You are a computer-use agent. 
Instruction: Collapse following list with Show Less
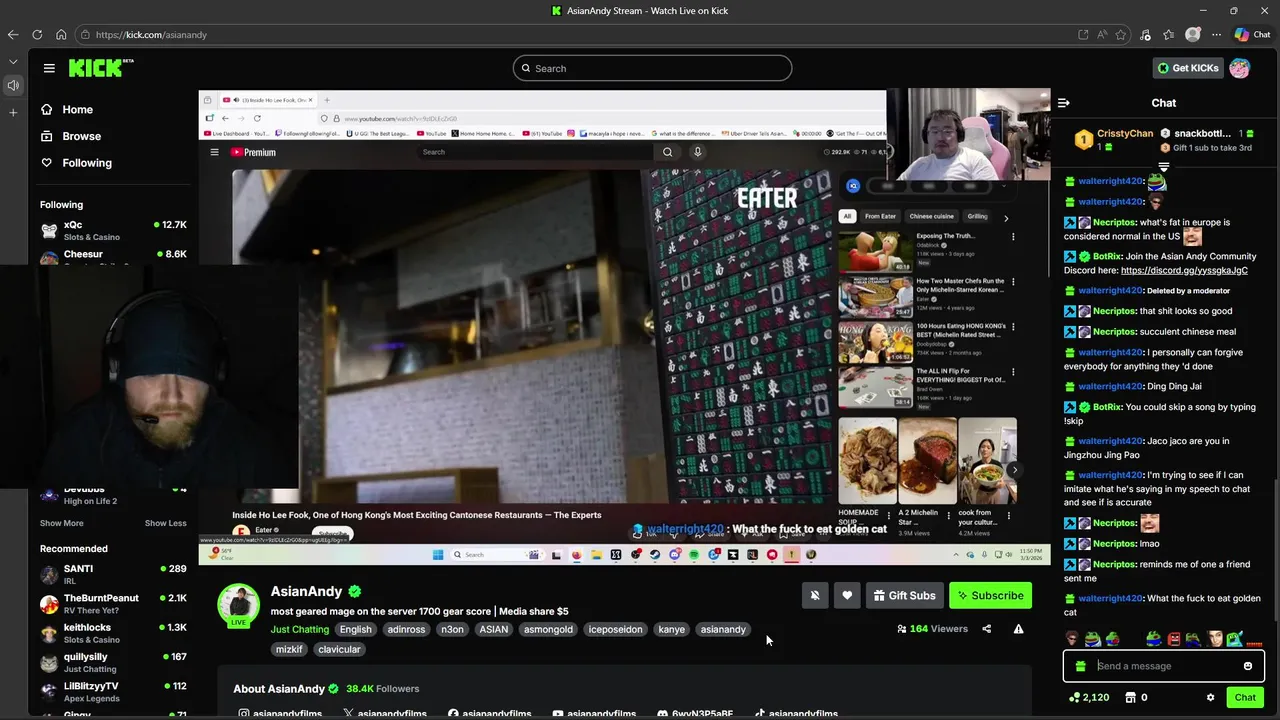pyautogui.click(x=165, y=523)
